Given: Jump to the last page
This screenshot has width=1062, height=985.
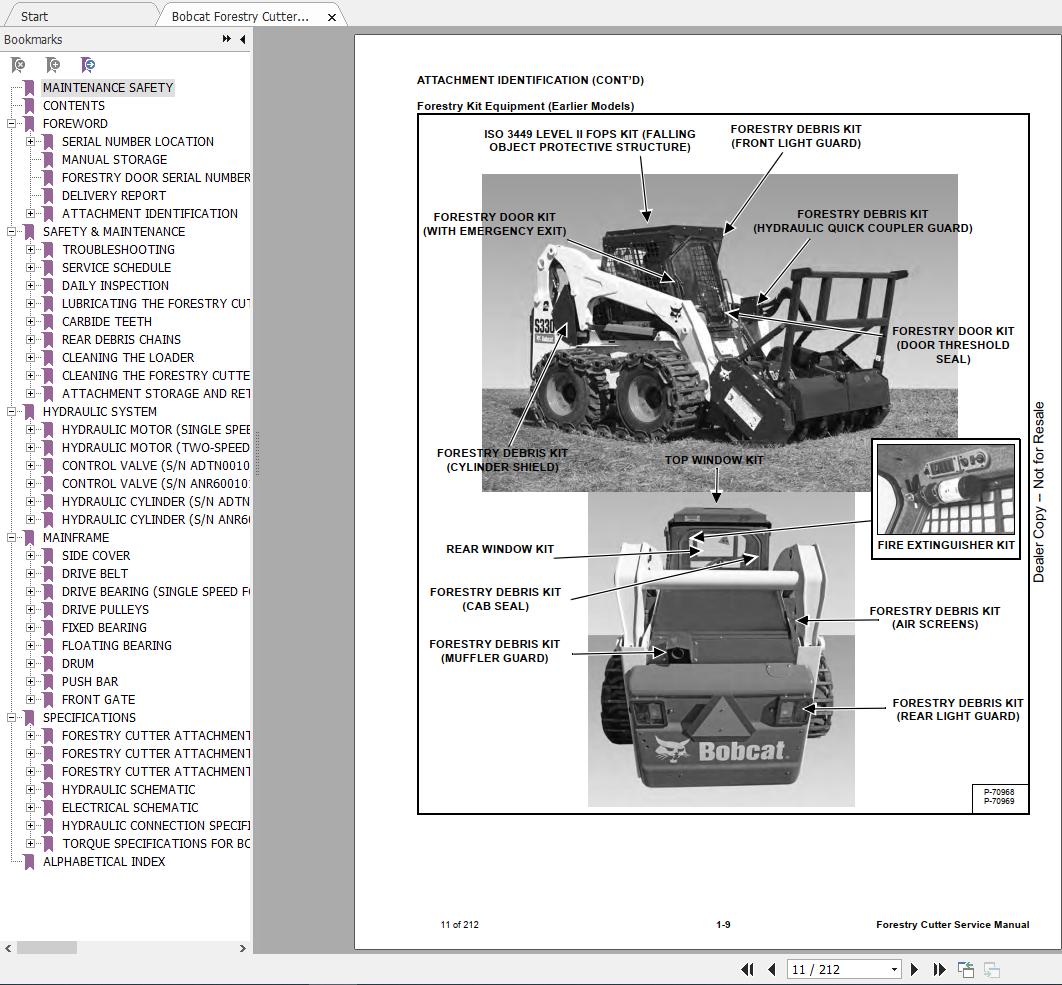Looking at the screenshot, I should pos(937,969).
